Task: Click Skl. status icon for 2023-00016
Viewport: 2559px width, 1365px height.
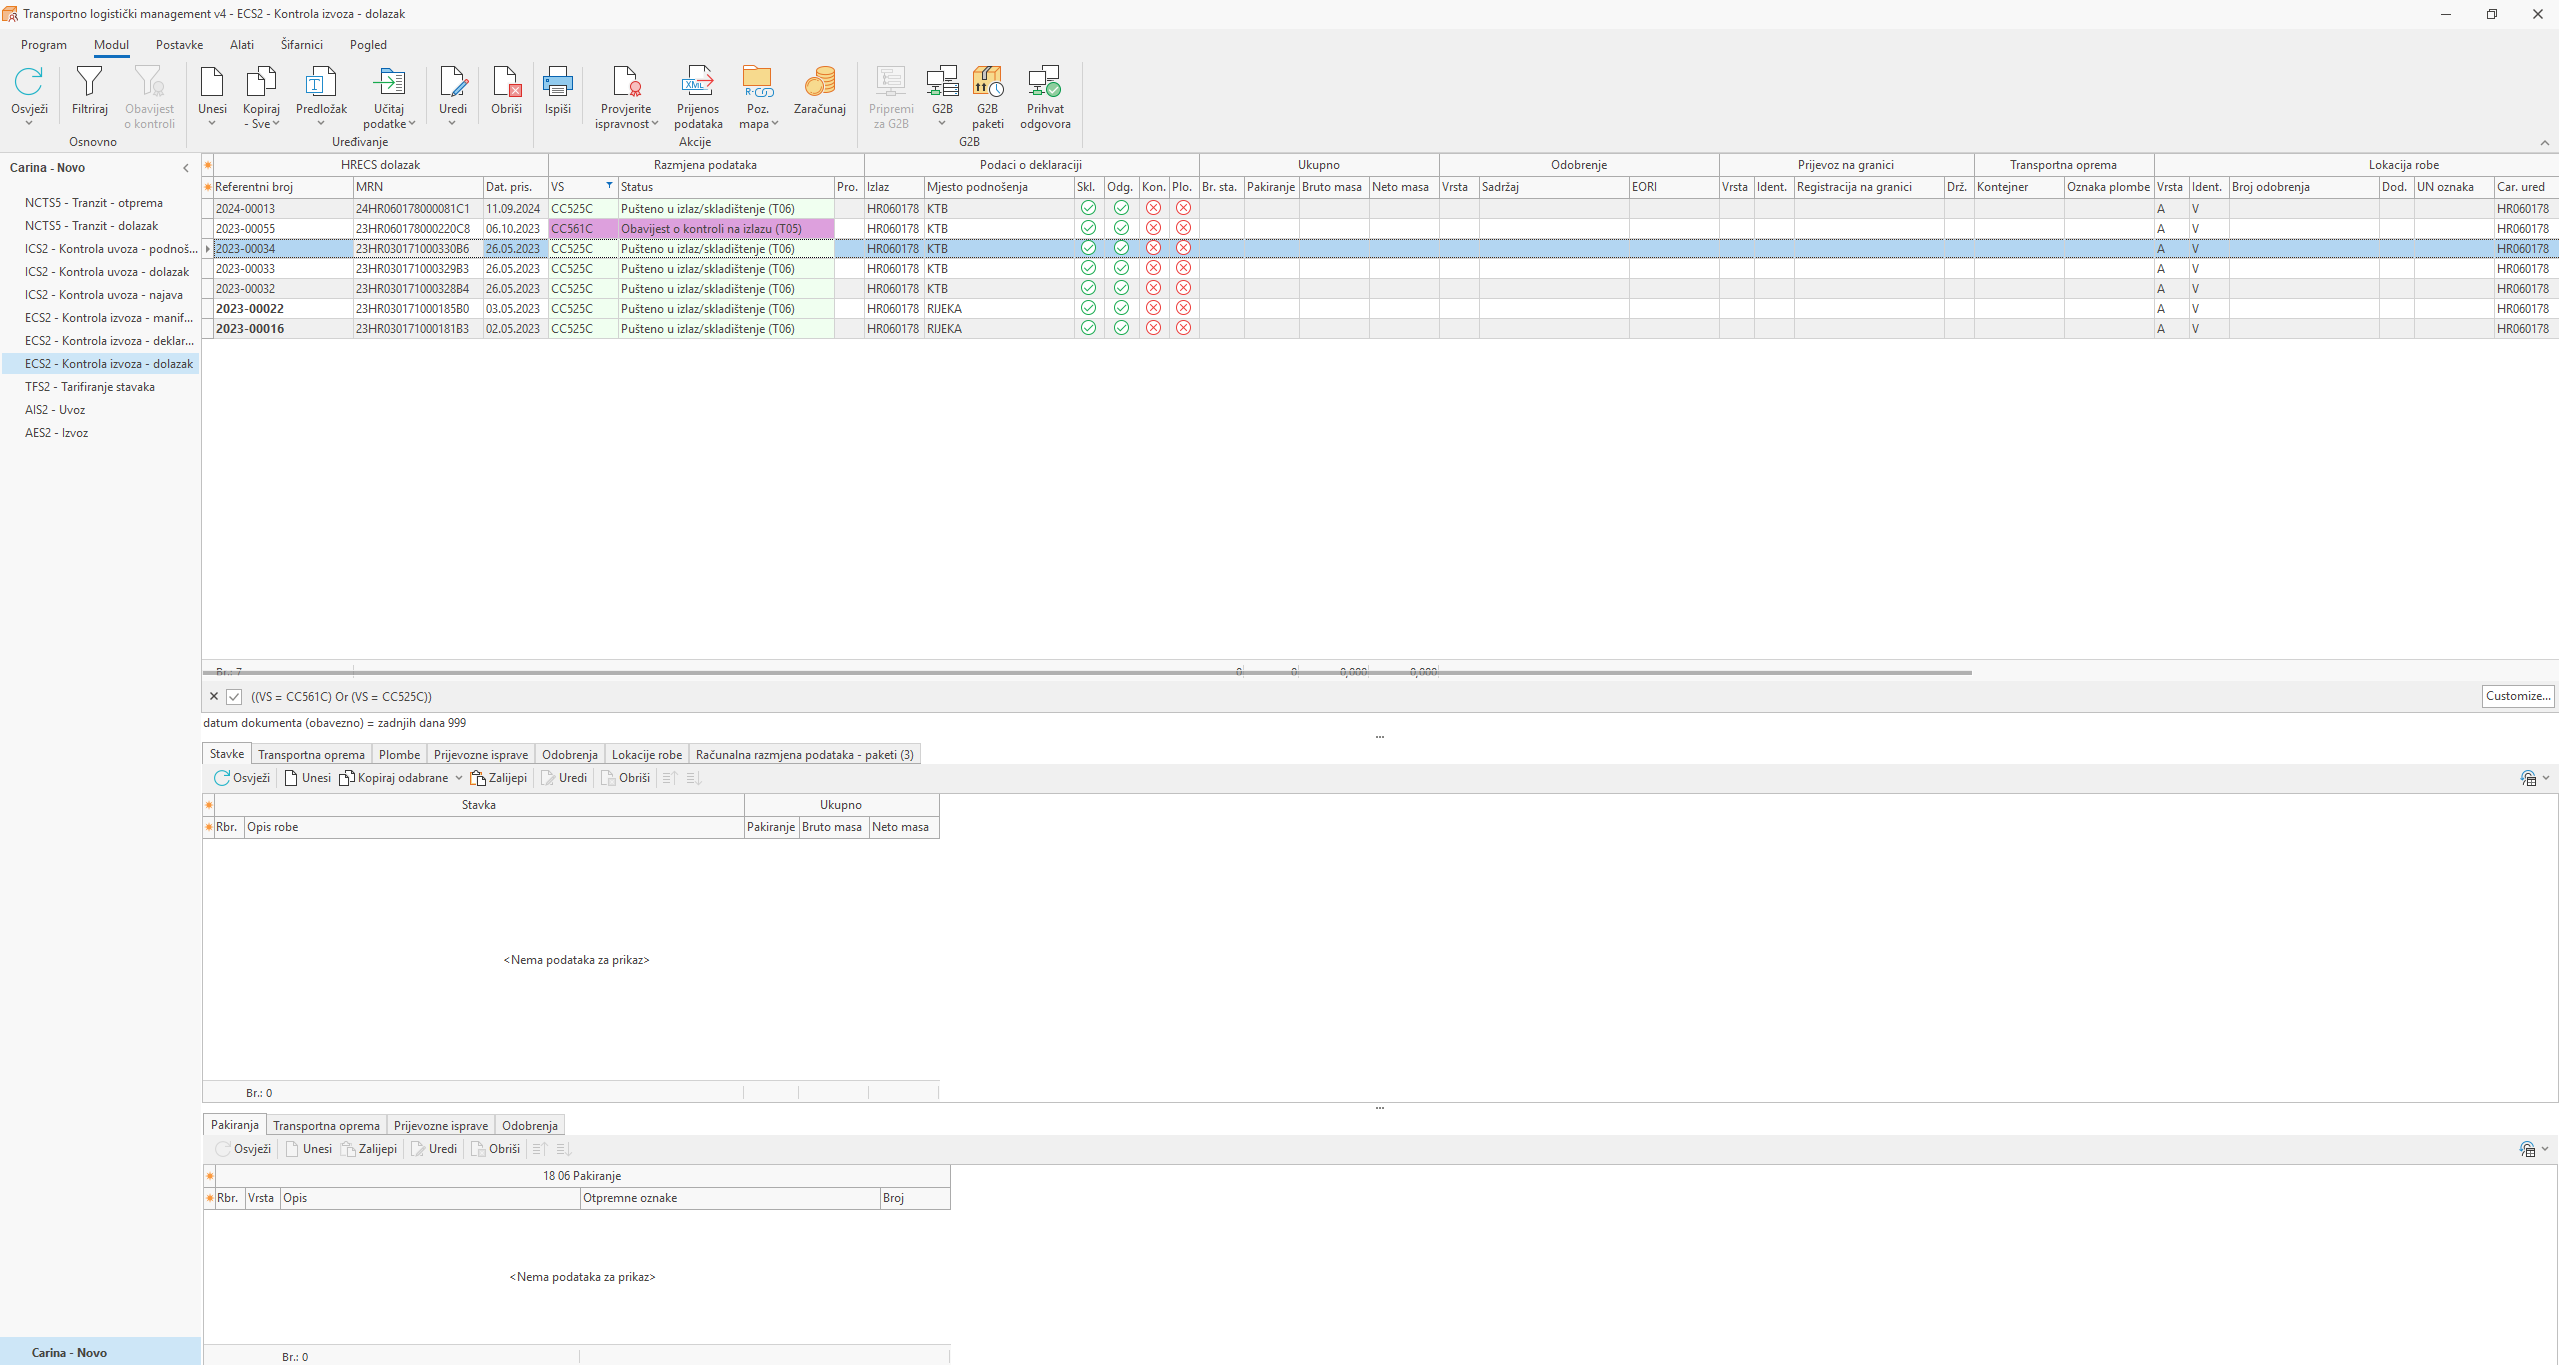Action: point(1088,328)
